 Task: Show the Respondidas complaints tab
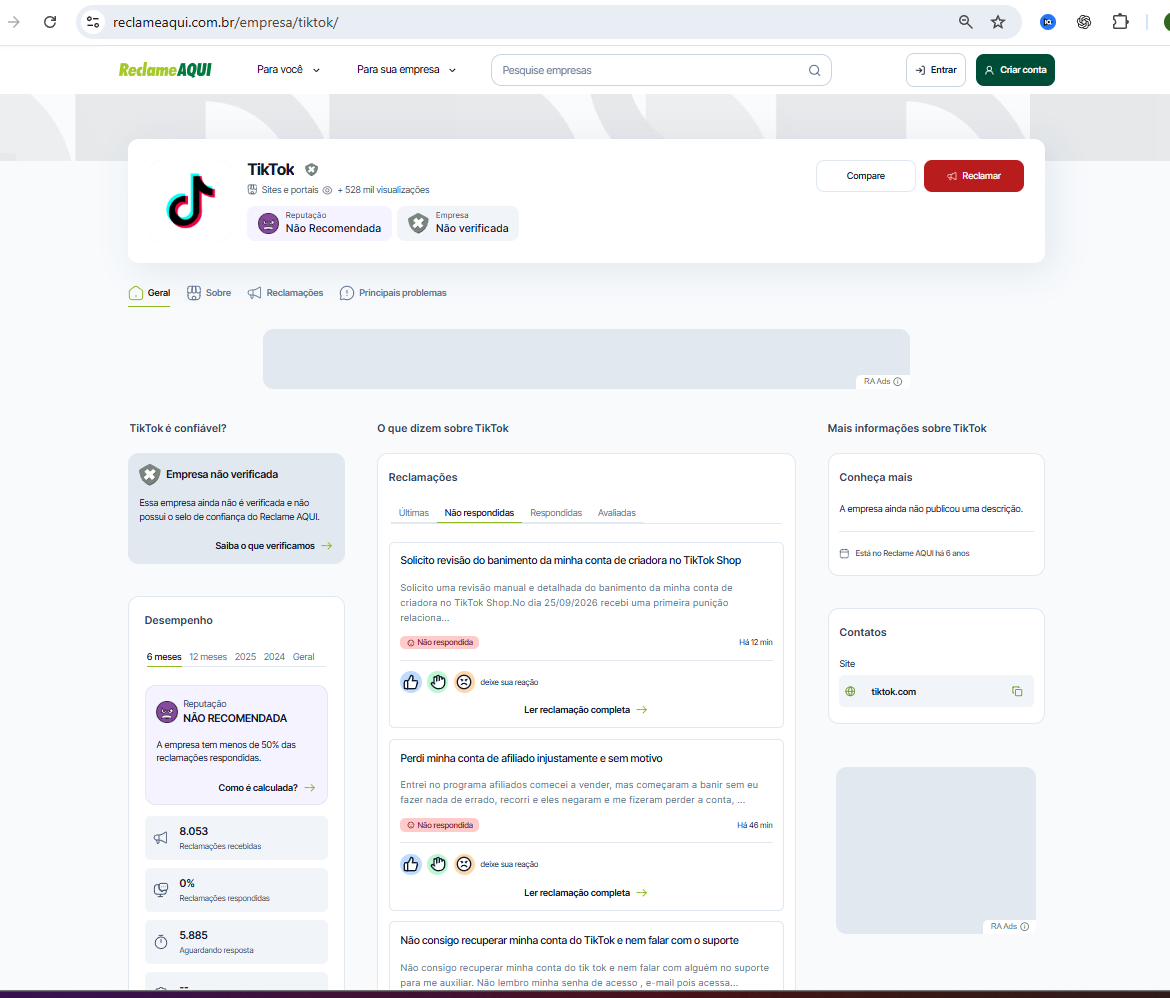point(556,513)
